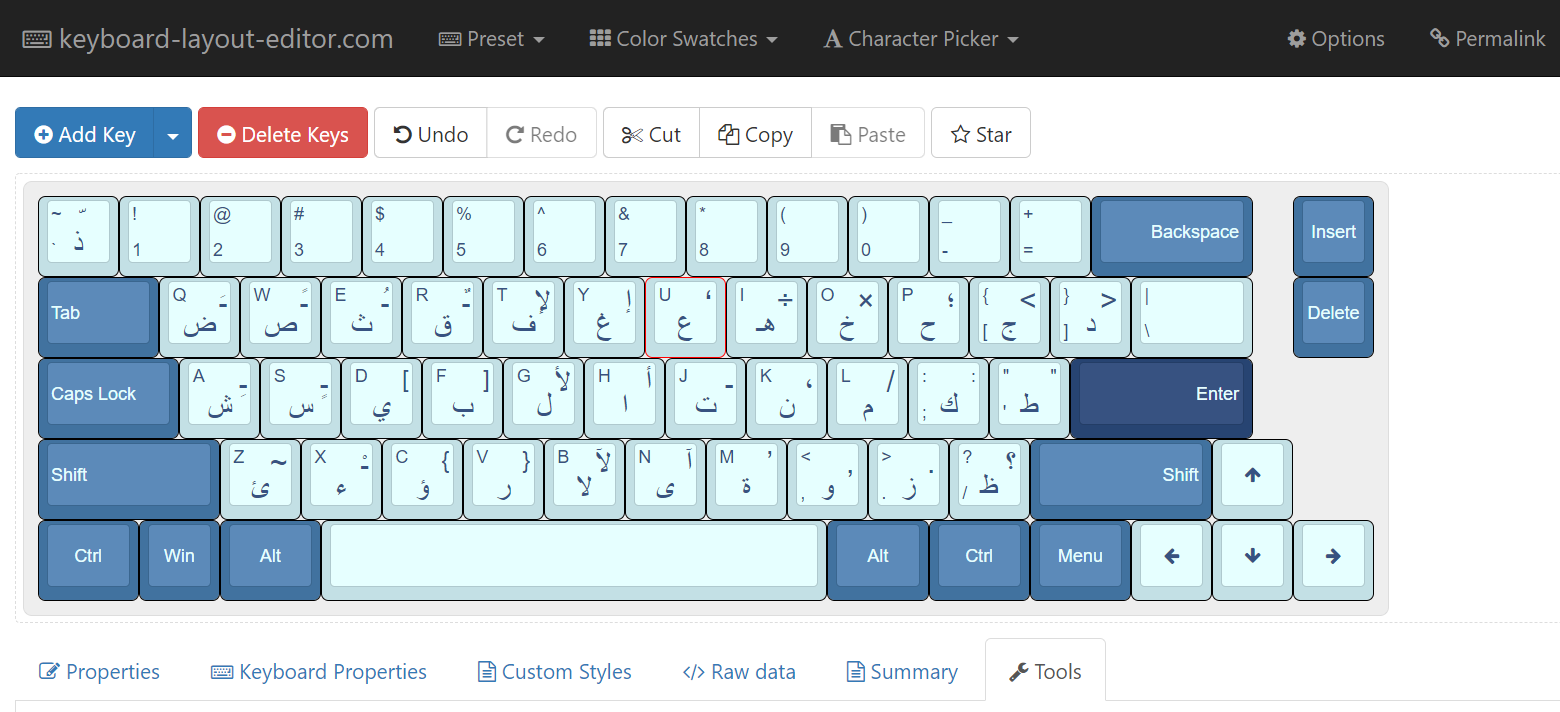Click the Copy icon in the toolbar
1560x712 pixels.
click(x=729, y=132)
